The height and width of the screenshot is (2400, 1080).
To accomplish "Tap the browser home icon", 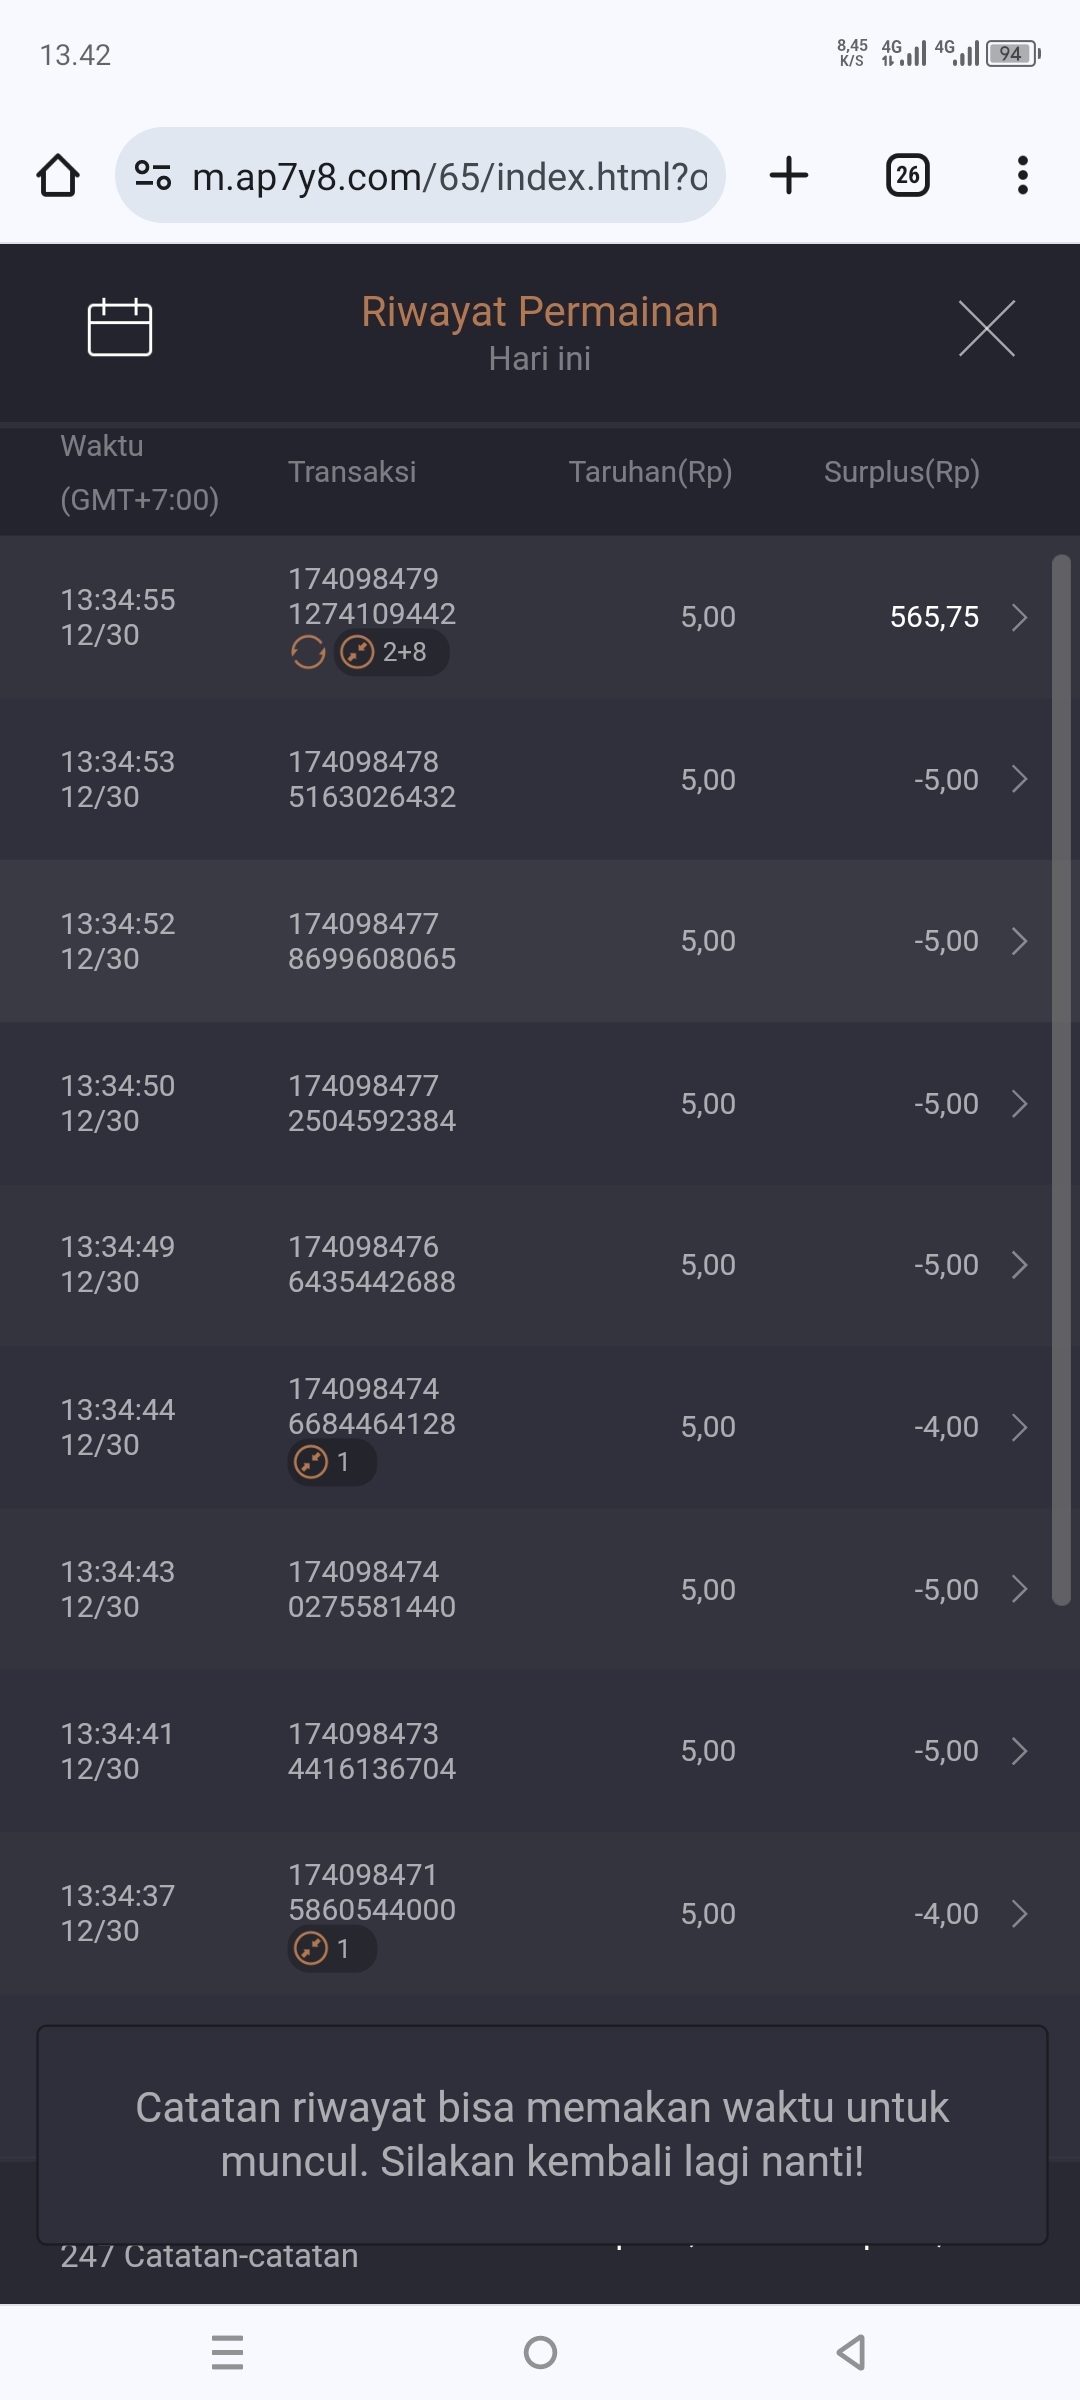I will [58, 176].
